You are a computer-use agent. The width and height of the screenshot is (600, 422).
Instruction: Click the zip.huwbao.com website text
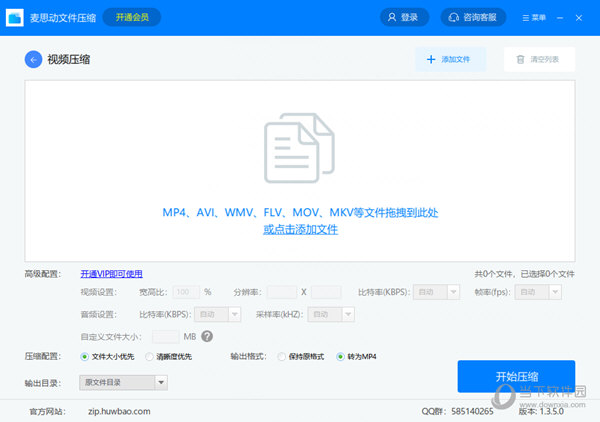(119, 411)
